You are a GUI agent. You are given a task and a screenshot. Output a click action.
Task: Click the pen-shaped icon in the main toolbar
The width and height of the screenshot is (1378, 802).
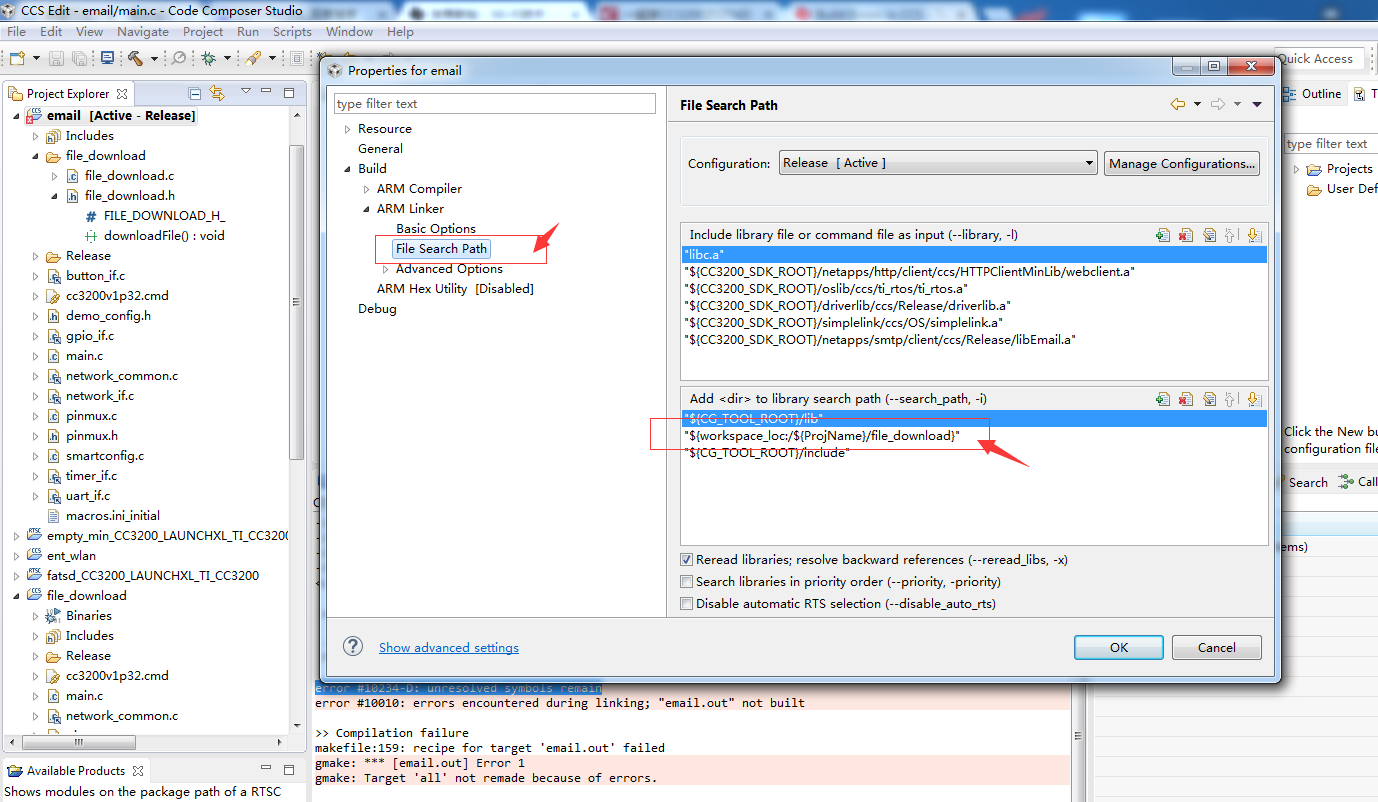253,59
